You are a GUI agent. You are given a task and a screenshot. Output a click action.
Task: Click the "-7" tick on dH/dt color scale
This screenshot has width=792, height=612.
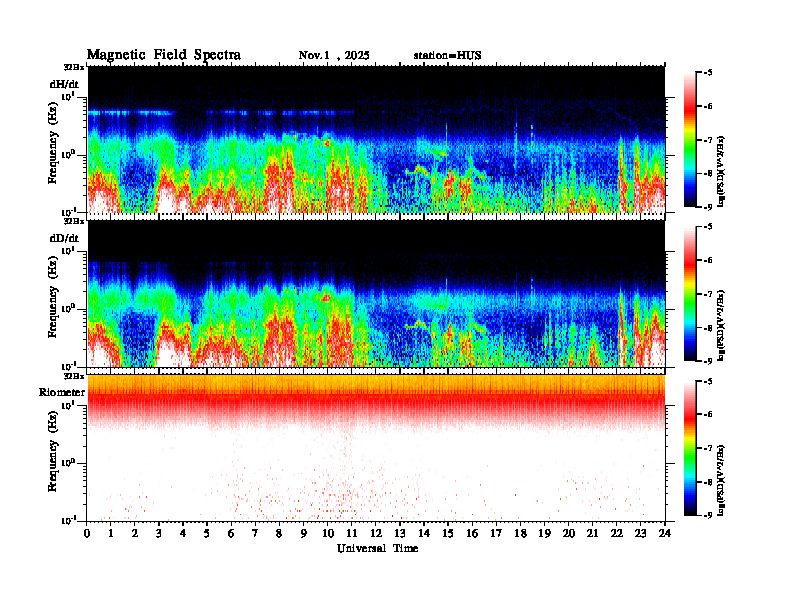coord(708,140)
